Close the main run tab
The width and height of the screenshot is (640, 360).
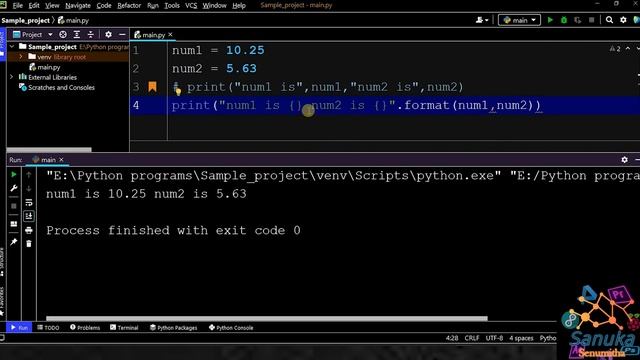click(61, 160)
